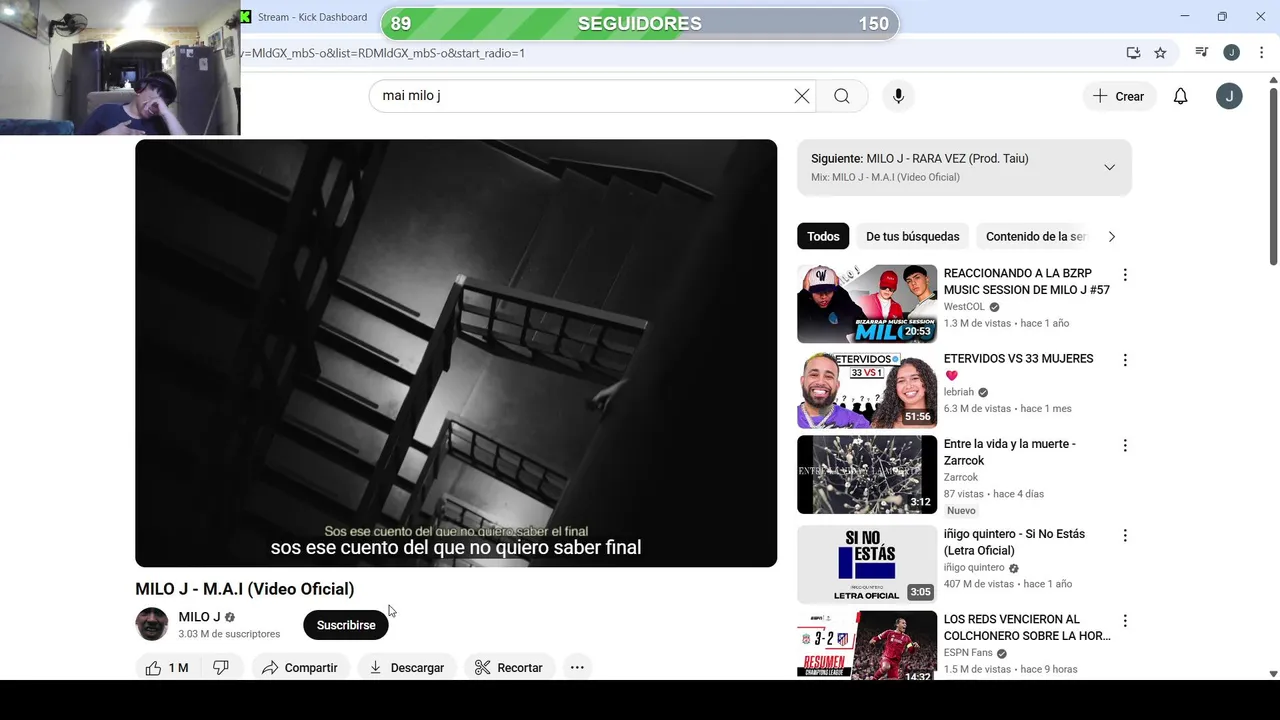Screen dimensions: 1280x720
Task: Switch to Stream - Kick Dashboard tab
Action: tap(312, 17)
